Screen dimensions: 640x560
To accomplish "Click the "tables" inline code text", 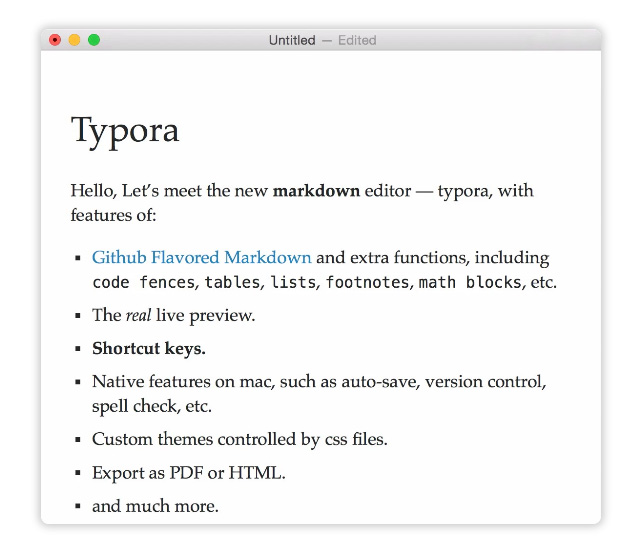I will coord(232,283).
